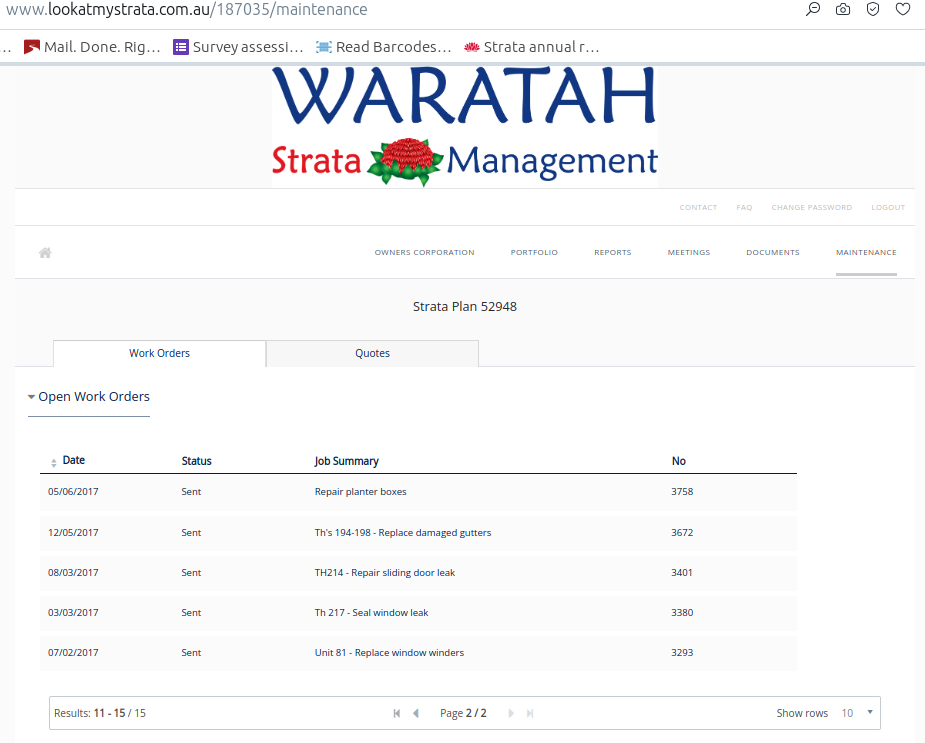Click the Logout link
Image resolution: width=925 pixels, height=743 pixels.
[x=888, y=208]
